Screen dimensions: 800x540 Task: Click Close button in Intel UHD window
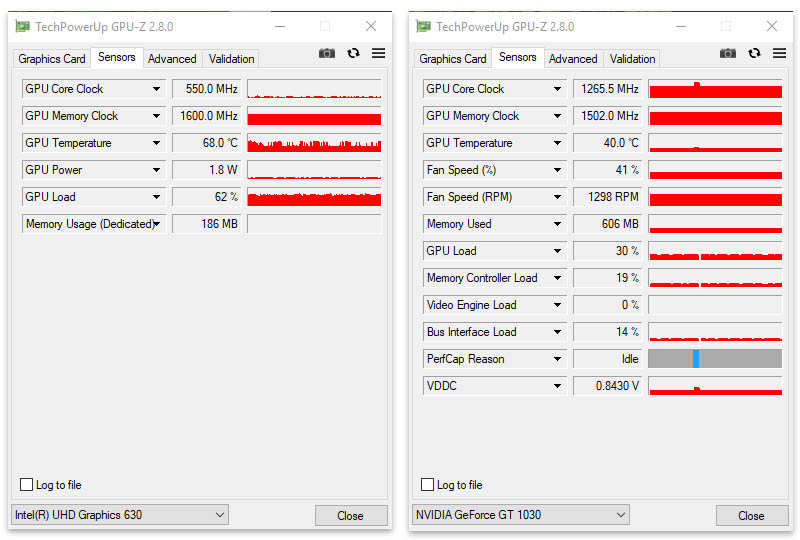pyautogui.click(x=351, y=516)
